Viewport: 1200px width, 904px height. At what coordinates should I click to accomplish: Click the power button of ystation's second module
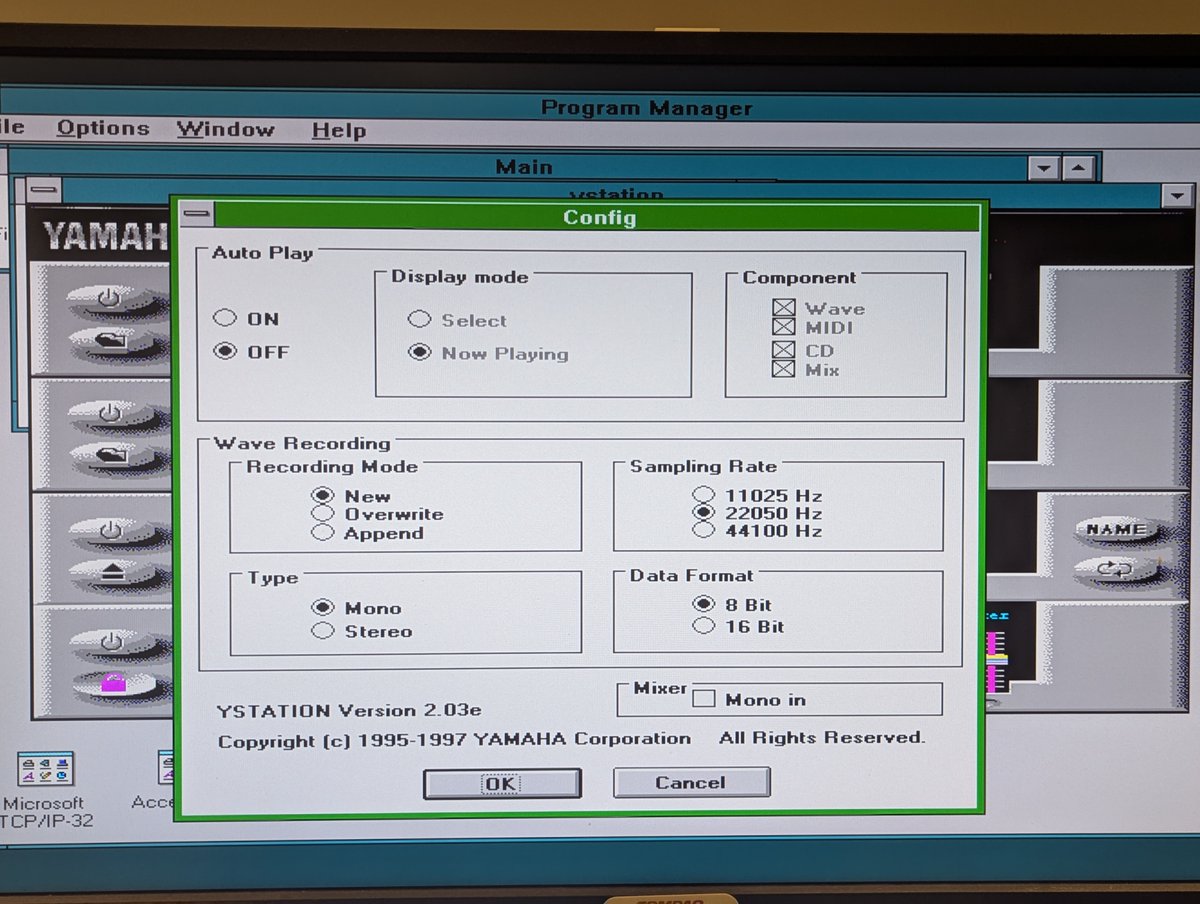pyautogui.click(x=110, y=413)
